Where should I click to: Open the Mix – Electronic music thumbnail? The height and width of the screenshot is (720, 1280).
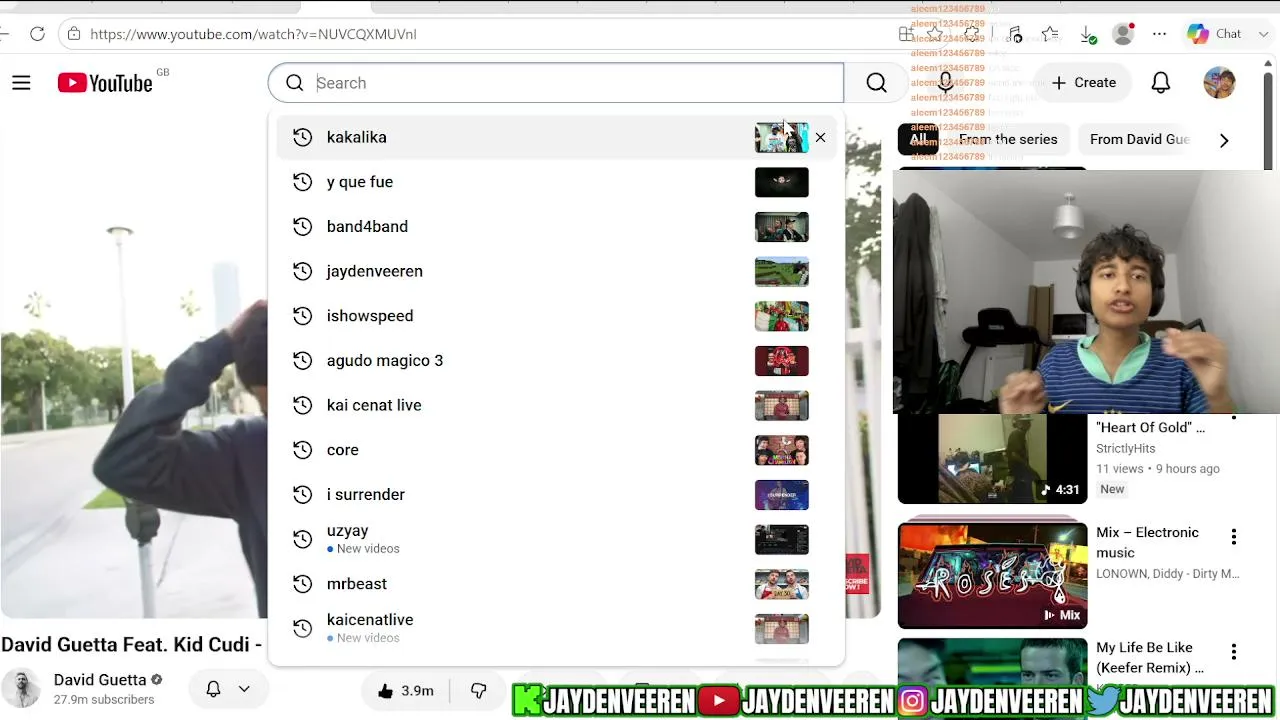coord(992,575)
